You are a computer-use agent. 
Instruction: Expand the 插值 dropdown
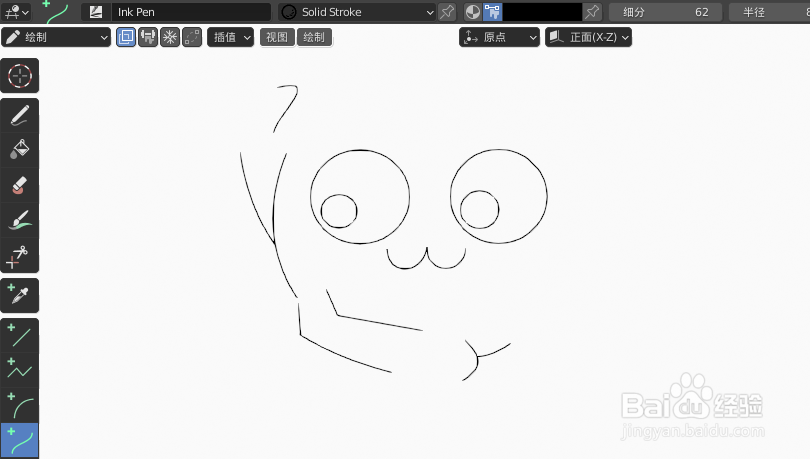230,37
